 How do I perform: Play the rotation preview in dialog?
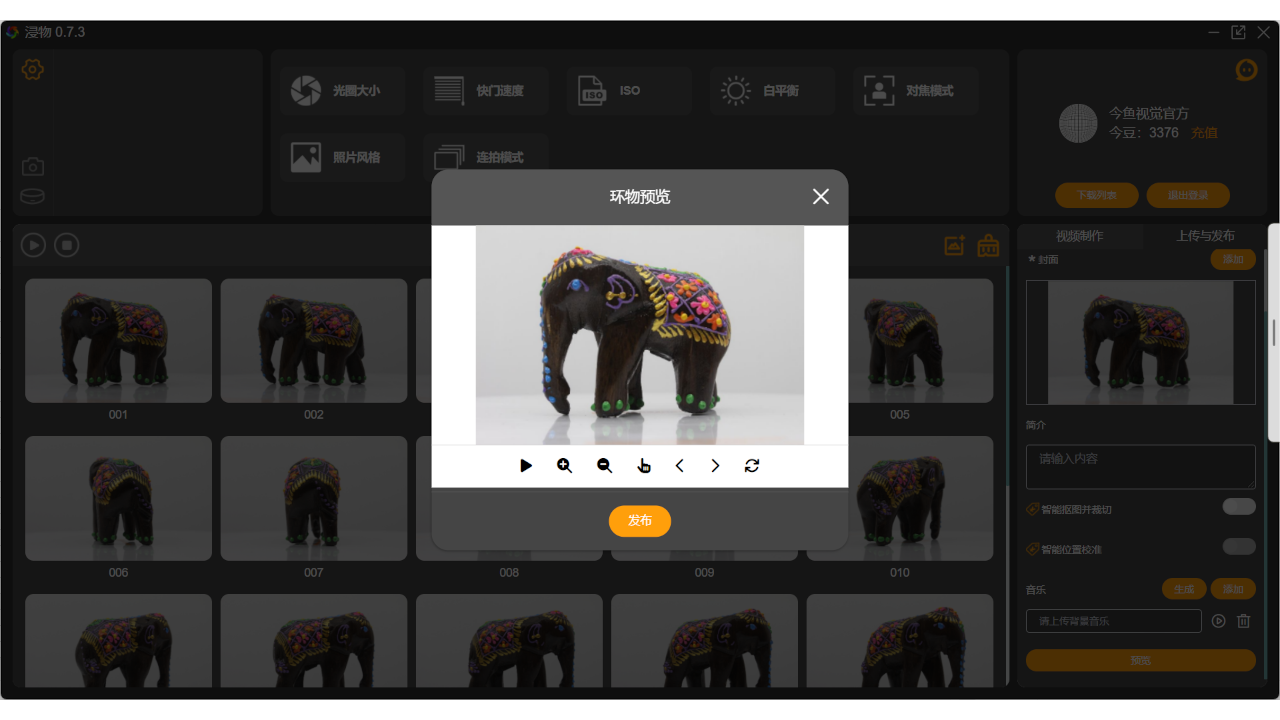[x=526, y=466]
